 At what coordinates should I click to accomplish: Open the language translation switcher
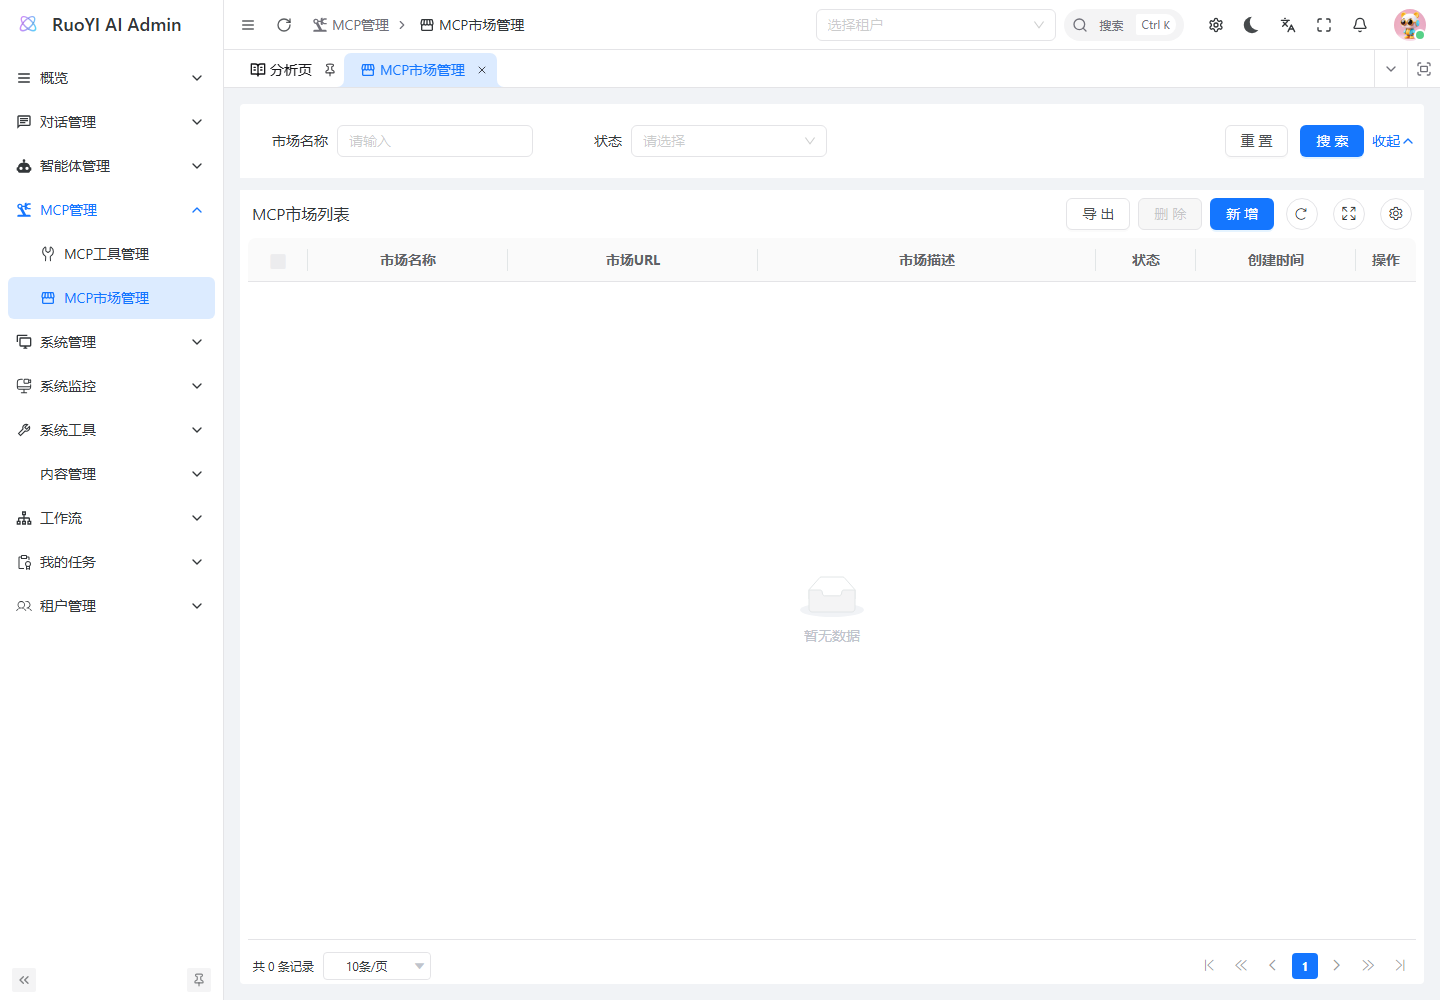click(1288, 25)
